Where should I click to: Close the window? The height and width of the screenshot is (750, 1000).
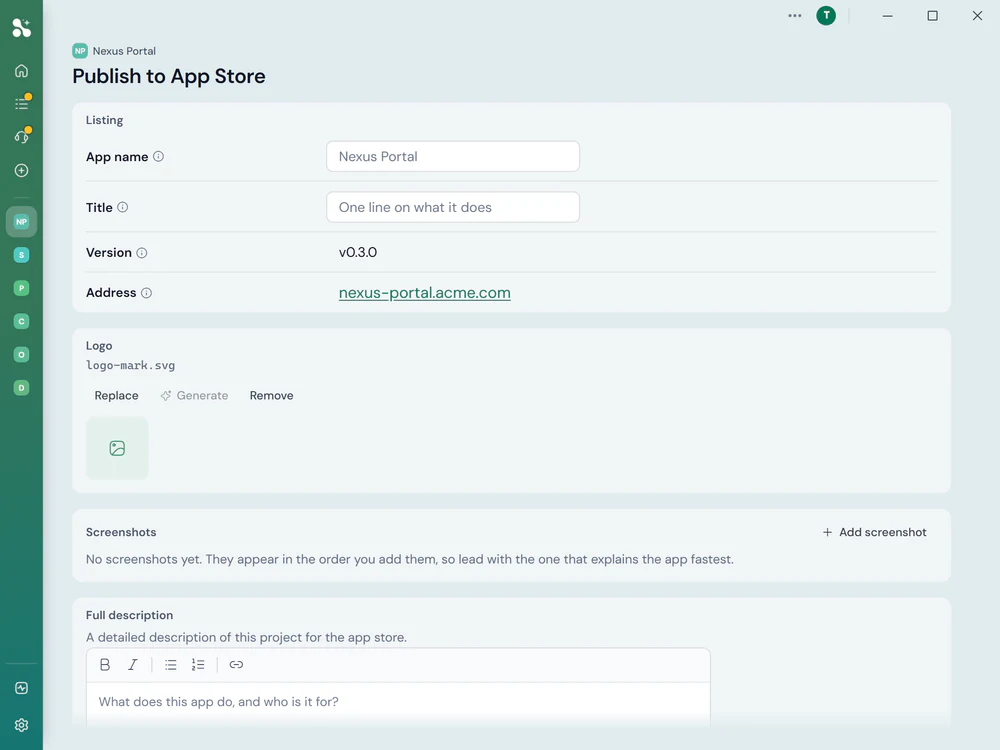(x=977, y=15)
